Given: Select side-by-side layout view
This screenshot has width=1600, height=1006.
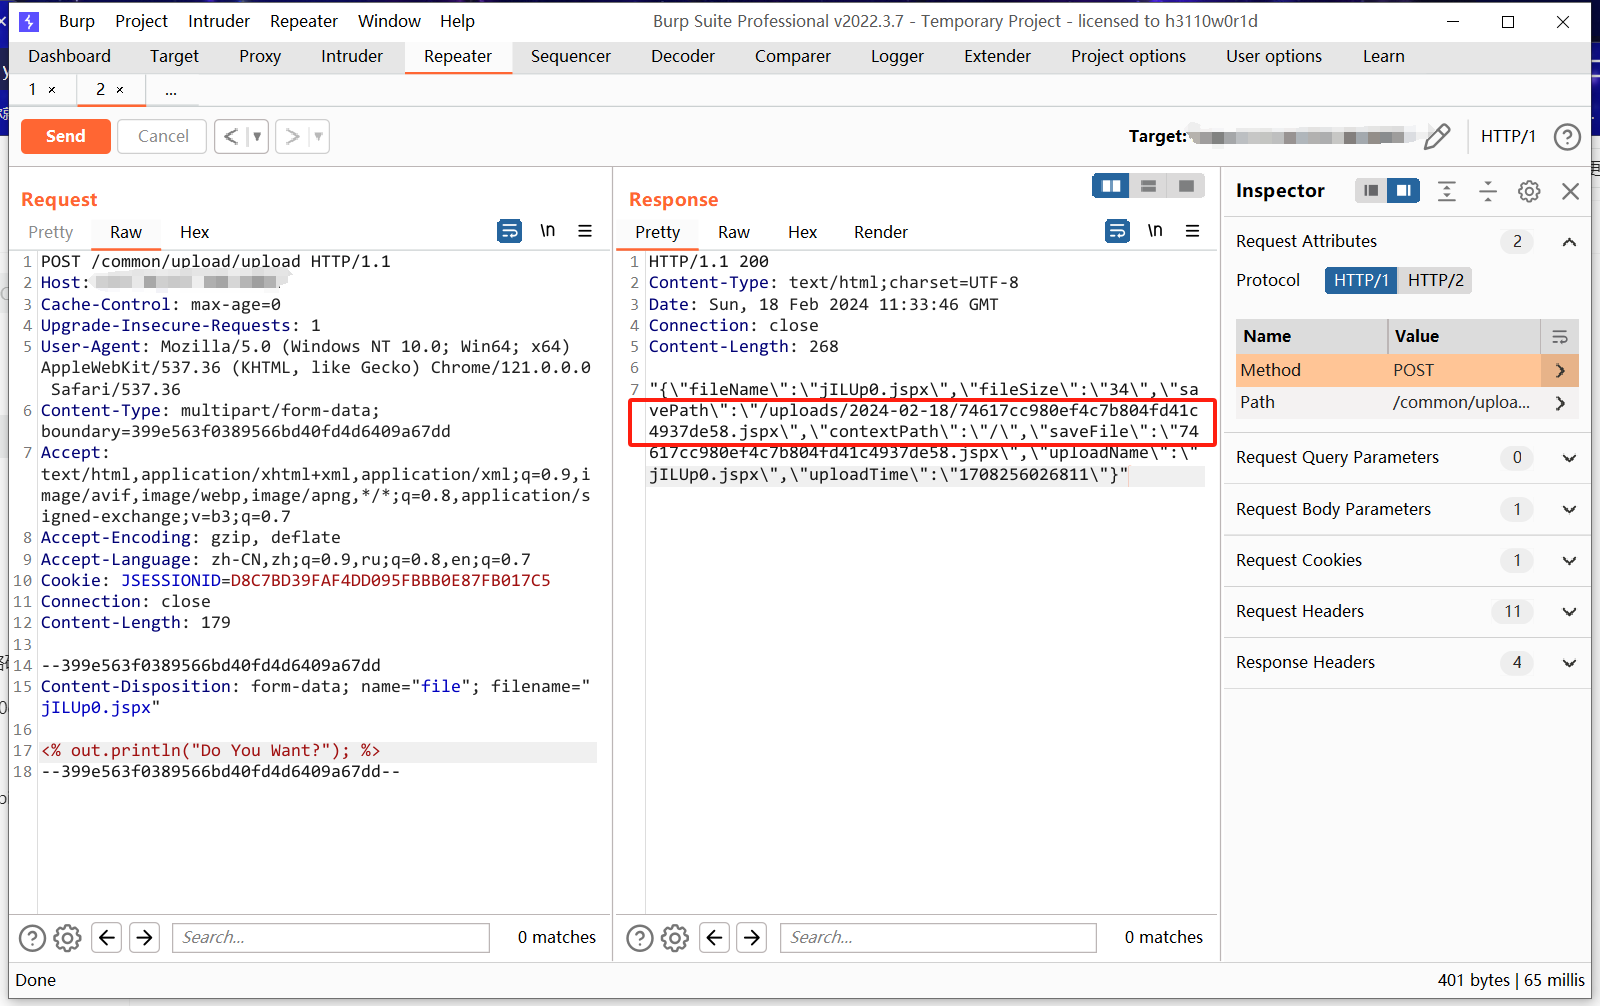Looking at the screenshot, I should tap(1111, 186).
